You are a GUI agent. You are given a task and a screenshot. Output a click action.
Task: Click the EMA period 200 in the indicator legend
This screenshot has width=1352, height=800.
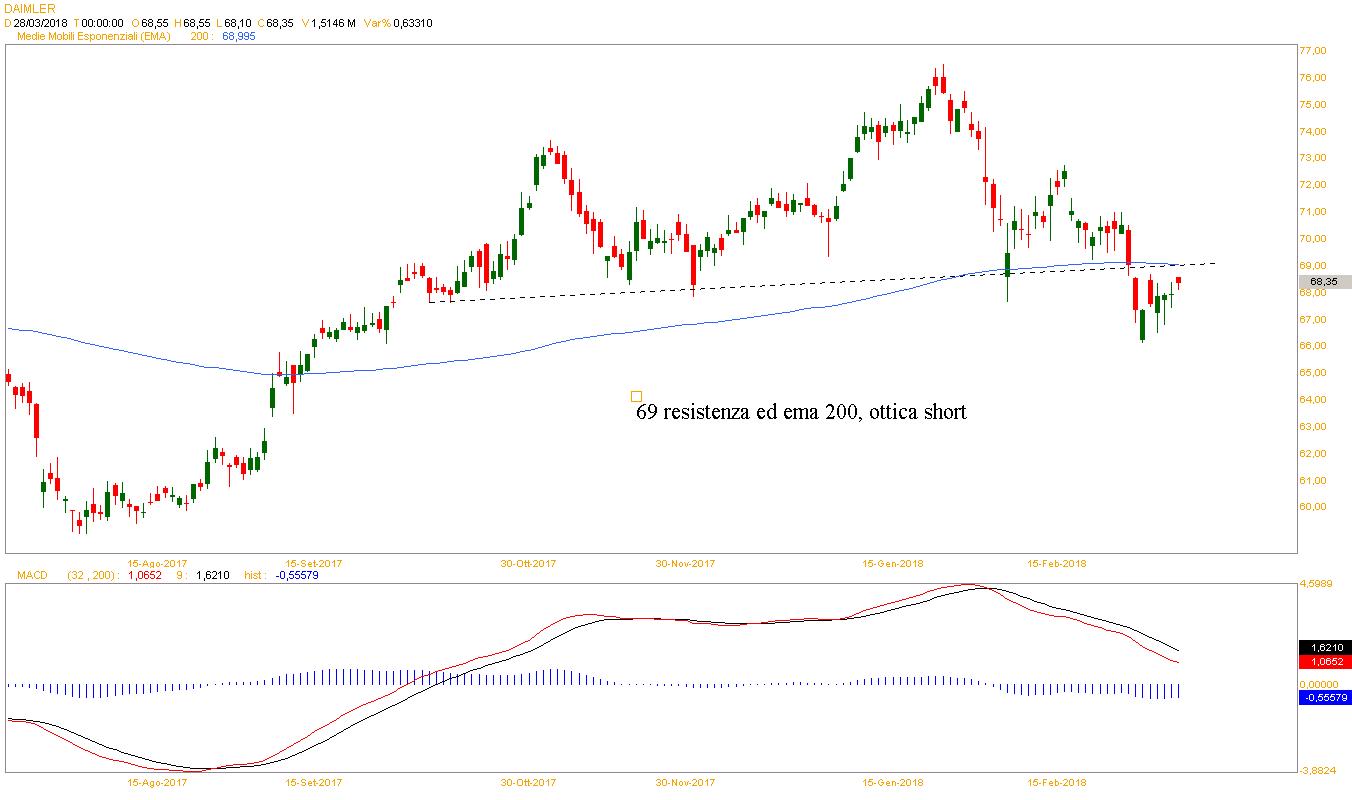pos(198,36)
